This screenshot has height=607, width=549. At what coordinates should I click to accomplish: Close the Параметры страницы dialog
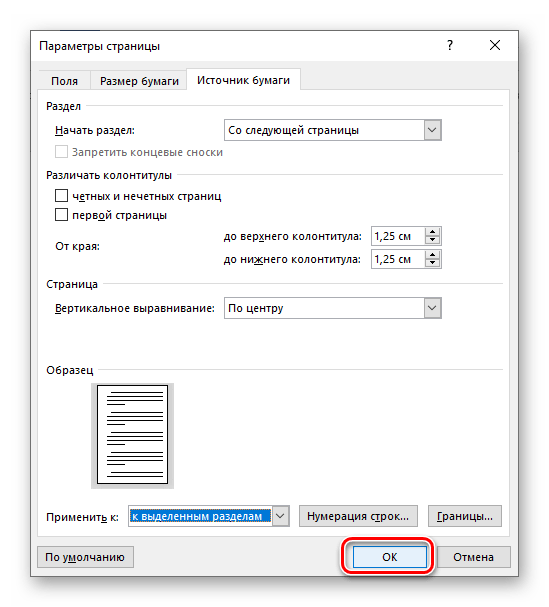pyautogui.click(x=495, y=45)
